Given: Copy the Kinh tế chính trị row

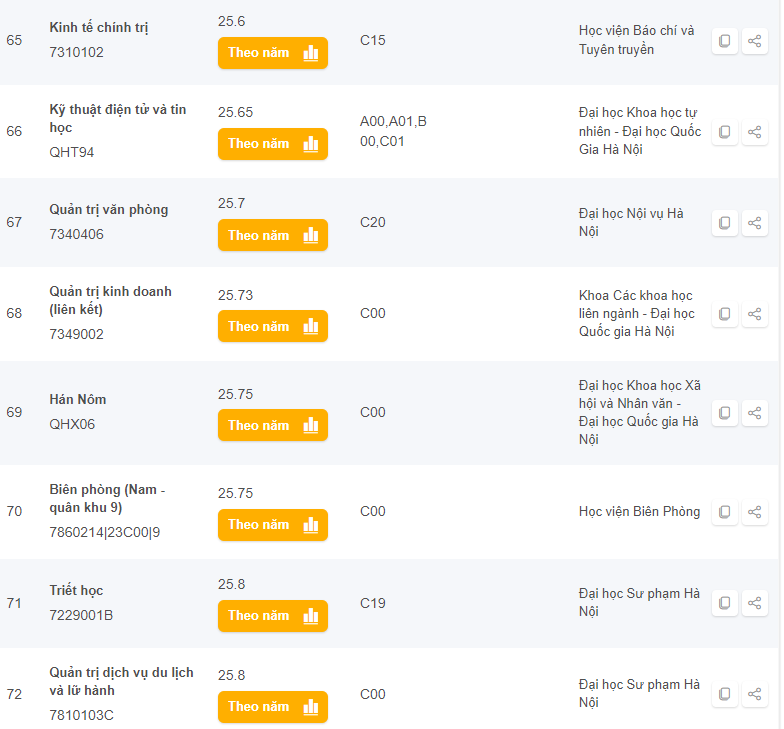Looking at the screenshot, I should point(725,41).
